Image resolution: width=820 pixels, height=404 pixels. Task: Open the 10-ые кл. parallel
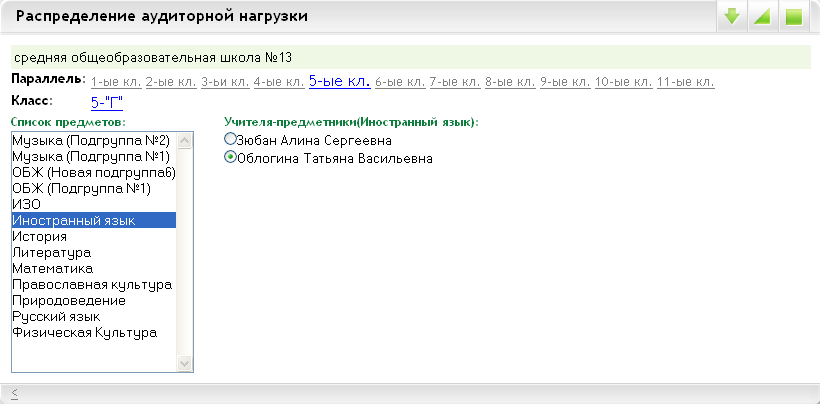coord(624,83)
